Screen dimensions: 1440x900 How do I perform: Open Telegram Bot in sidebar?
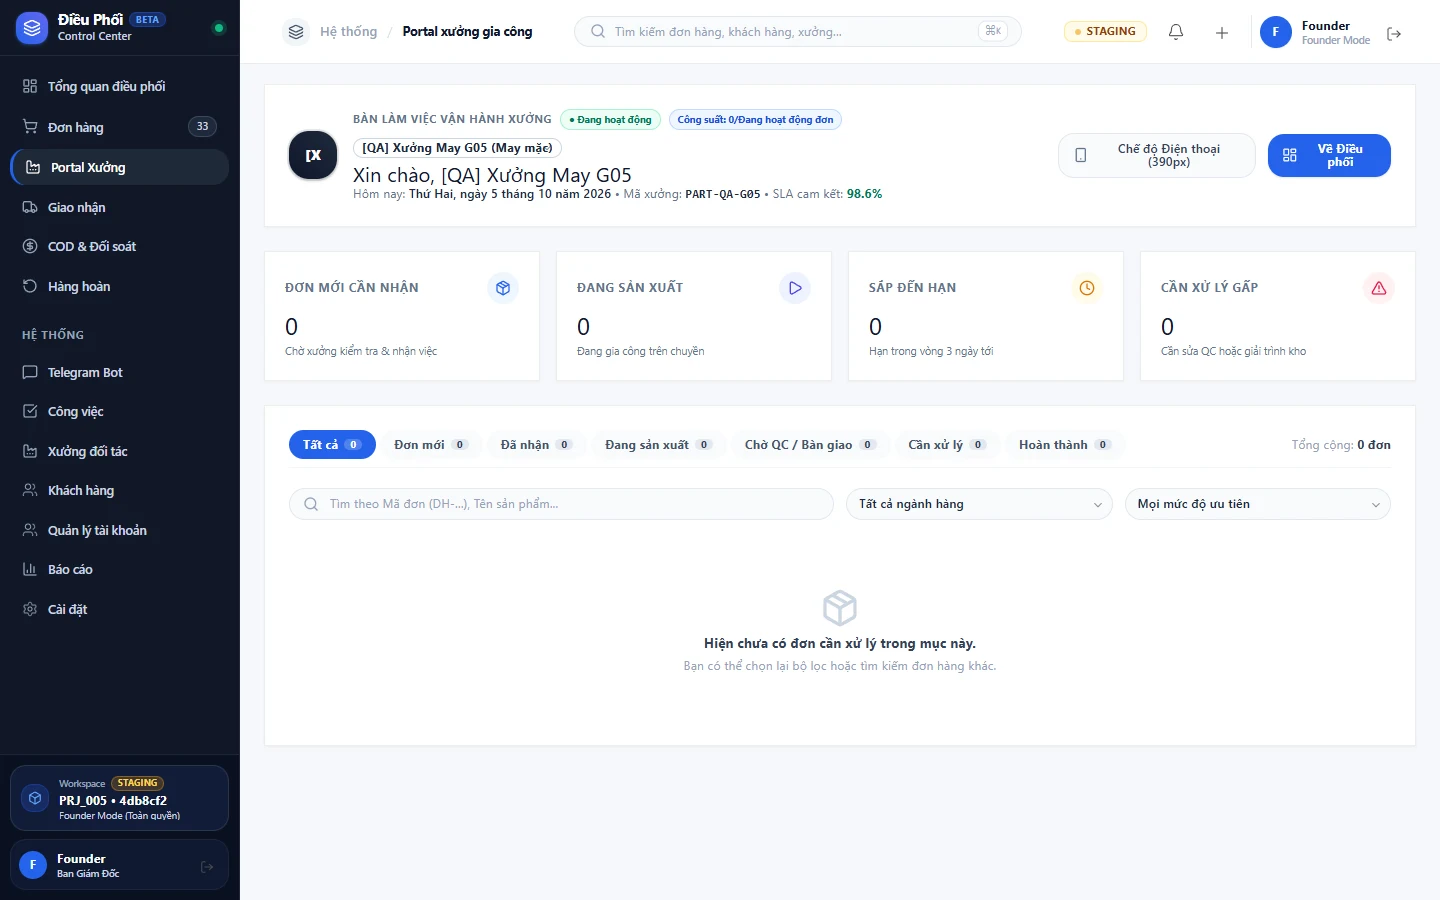120,373
